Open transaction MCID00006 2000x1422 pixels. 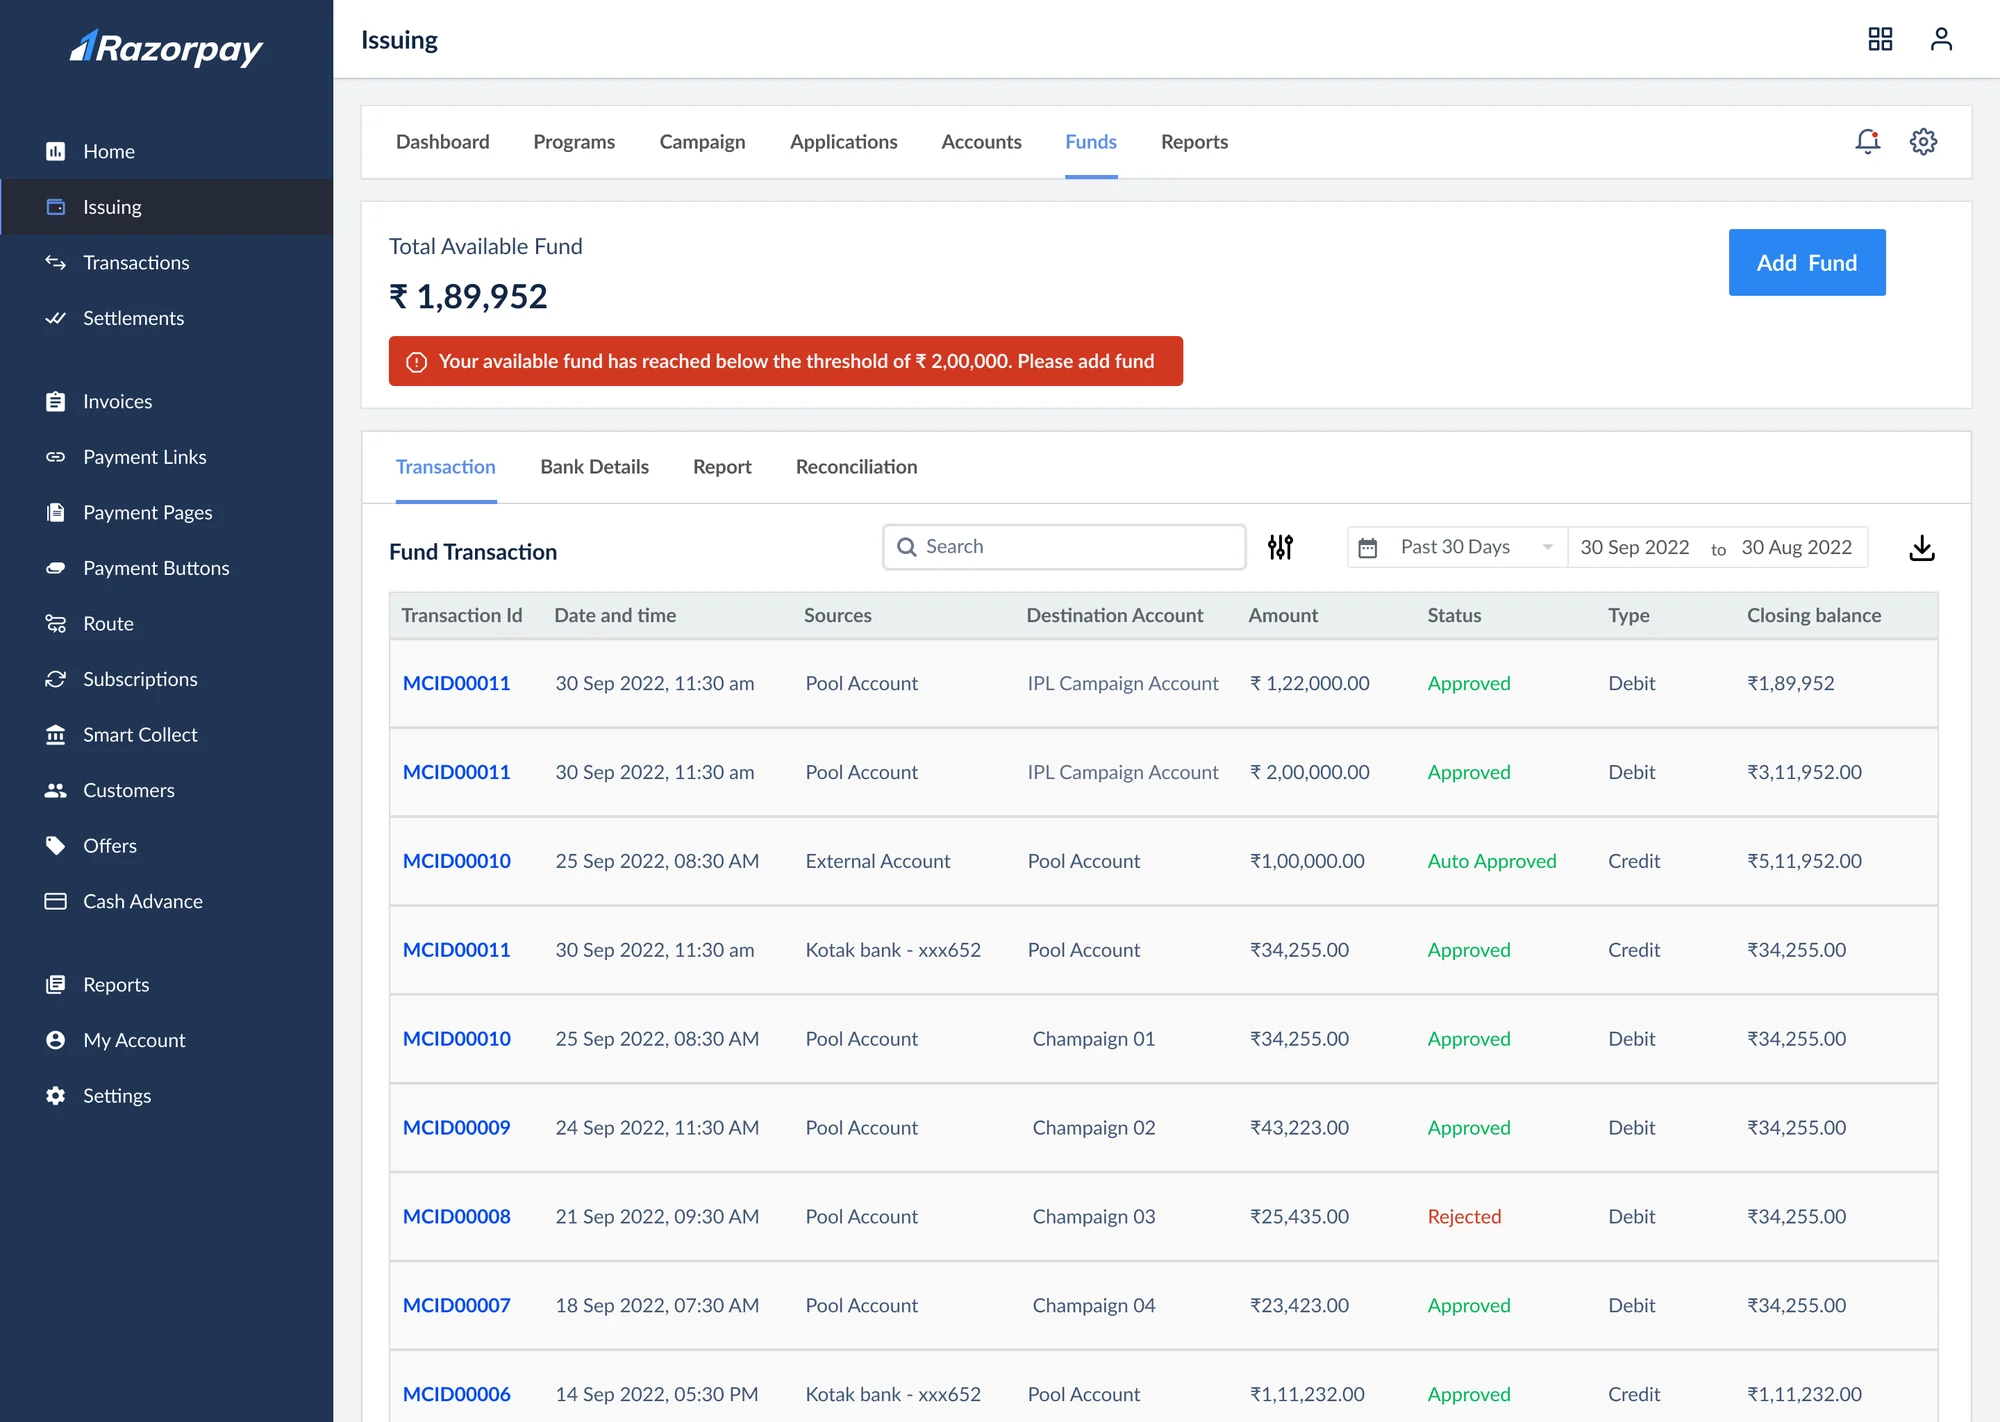[456, 1394]
